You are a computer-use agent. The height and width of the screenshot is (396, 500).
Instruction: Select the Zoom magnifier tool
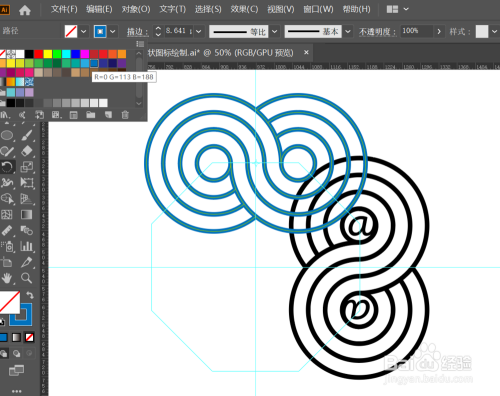click(27, 278)
